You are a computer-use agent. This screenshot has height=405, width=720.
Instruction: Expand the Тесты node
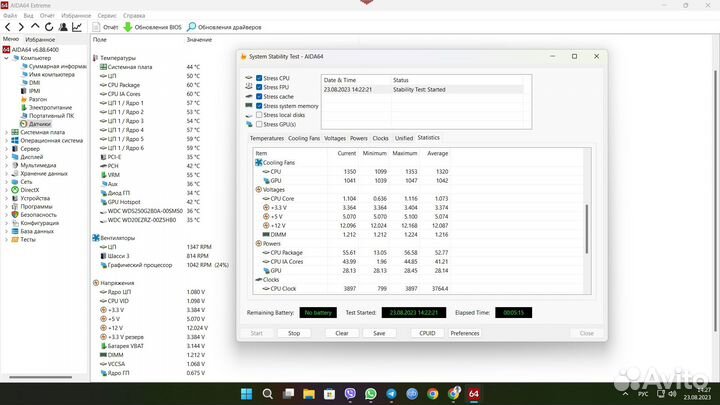coord(6,239)
